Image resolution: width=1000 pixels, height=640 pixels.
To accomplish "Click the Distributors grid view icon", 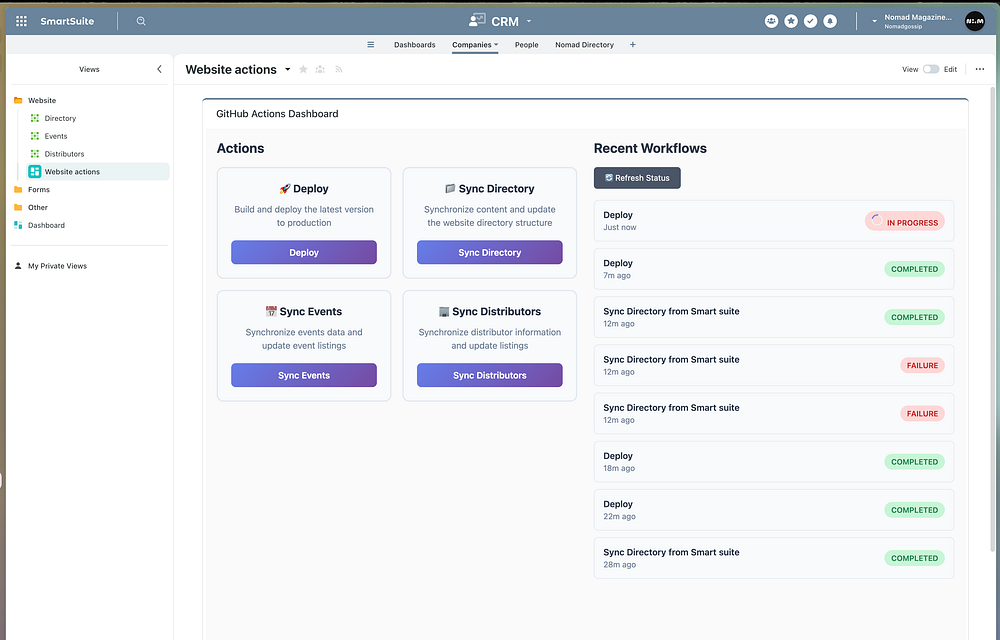I will pyautogui.click(x=35, y=154).
